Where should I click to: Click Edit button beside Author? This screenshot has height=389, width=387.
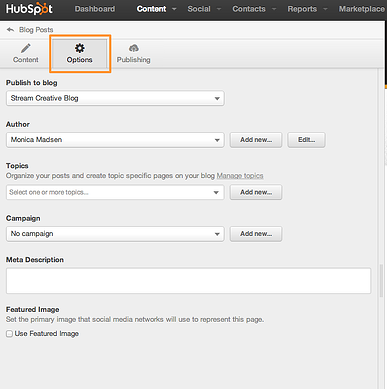coord(306,140)
